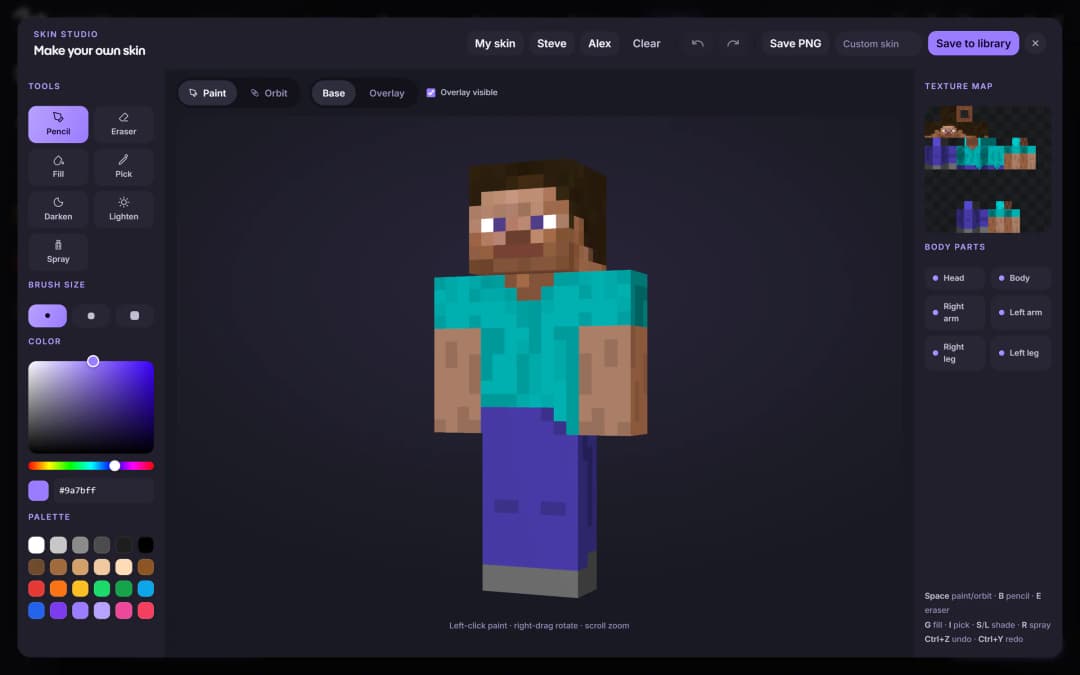Set the largest brush size
Viewport: 1080px width, 675px height.
[x=134, y=315]
